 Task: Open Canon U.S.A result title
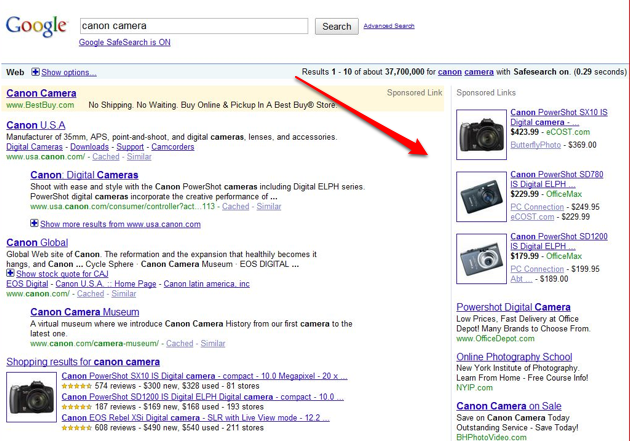pyautogui.click(x=36, y=125)
